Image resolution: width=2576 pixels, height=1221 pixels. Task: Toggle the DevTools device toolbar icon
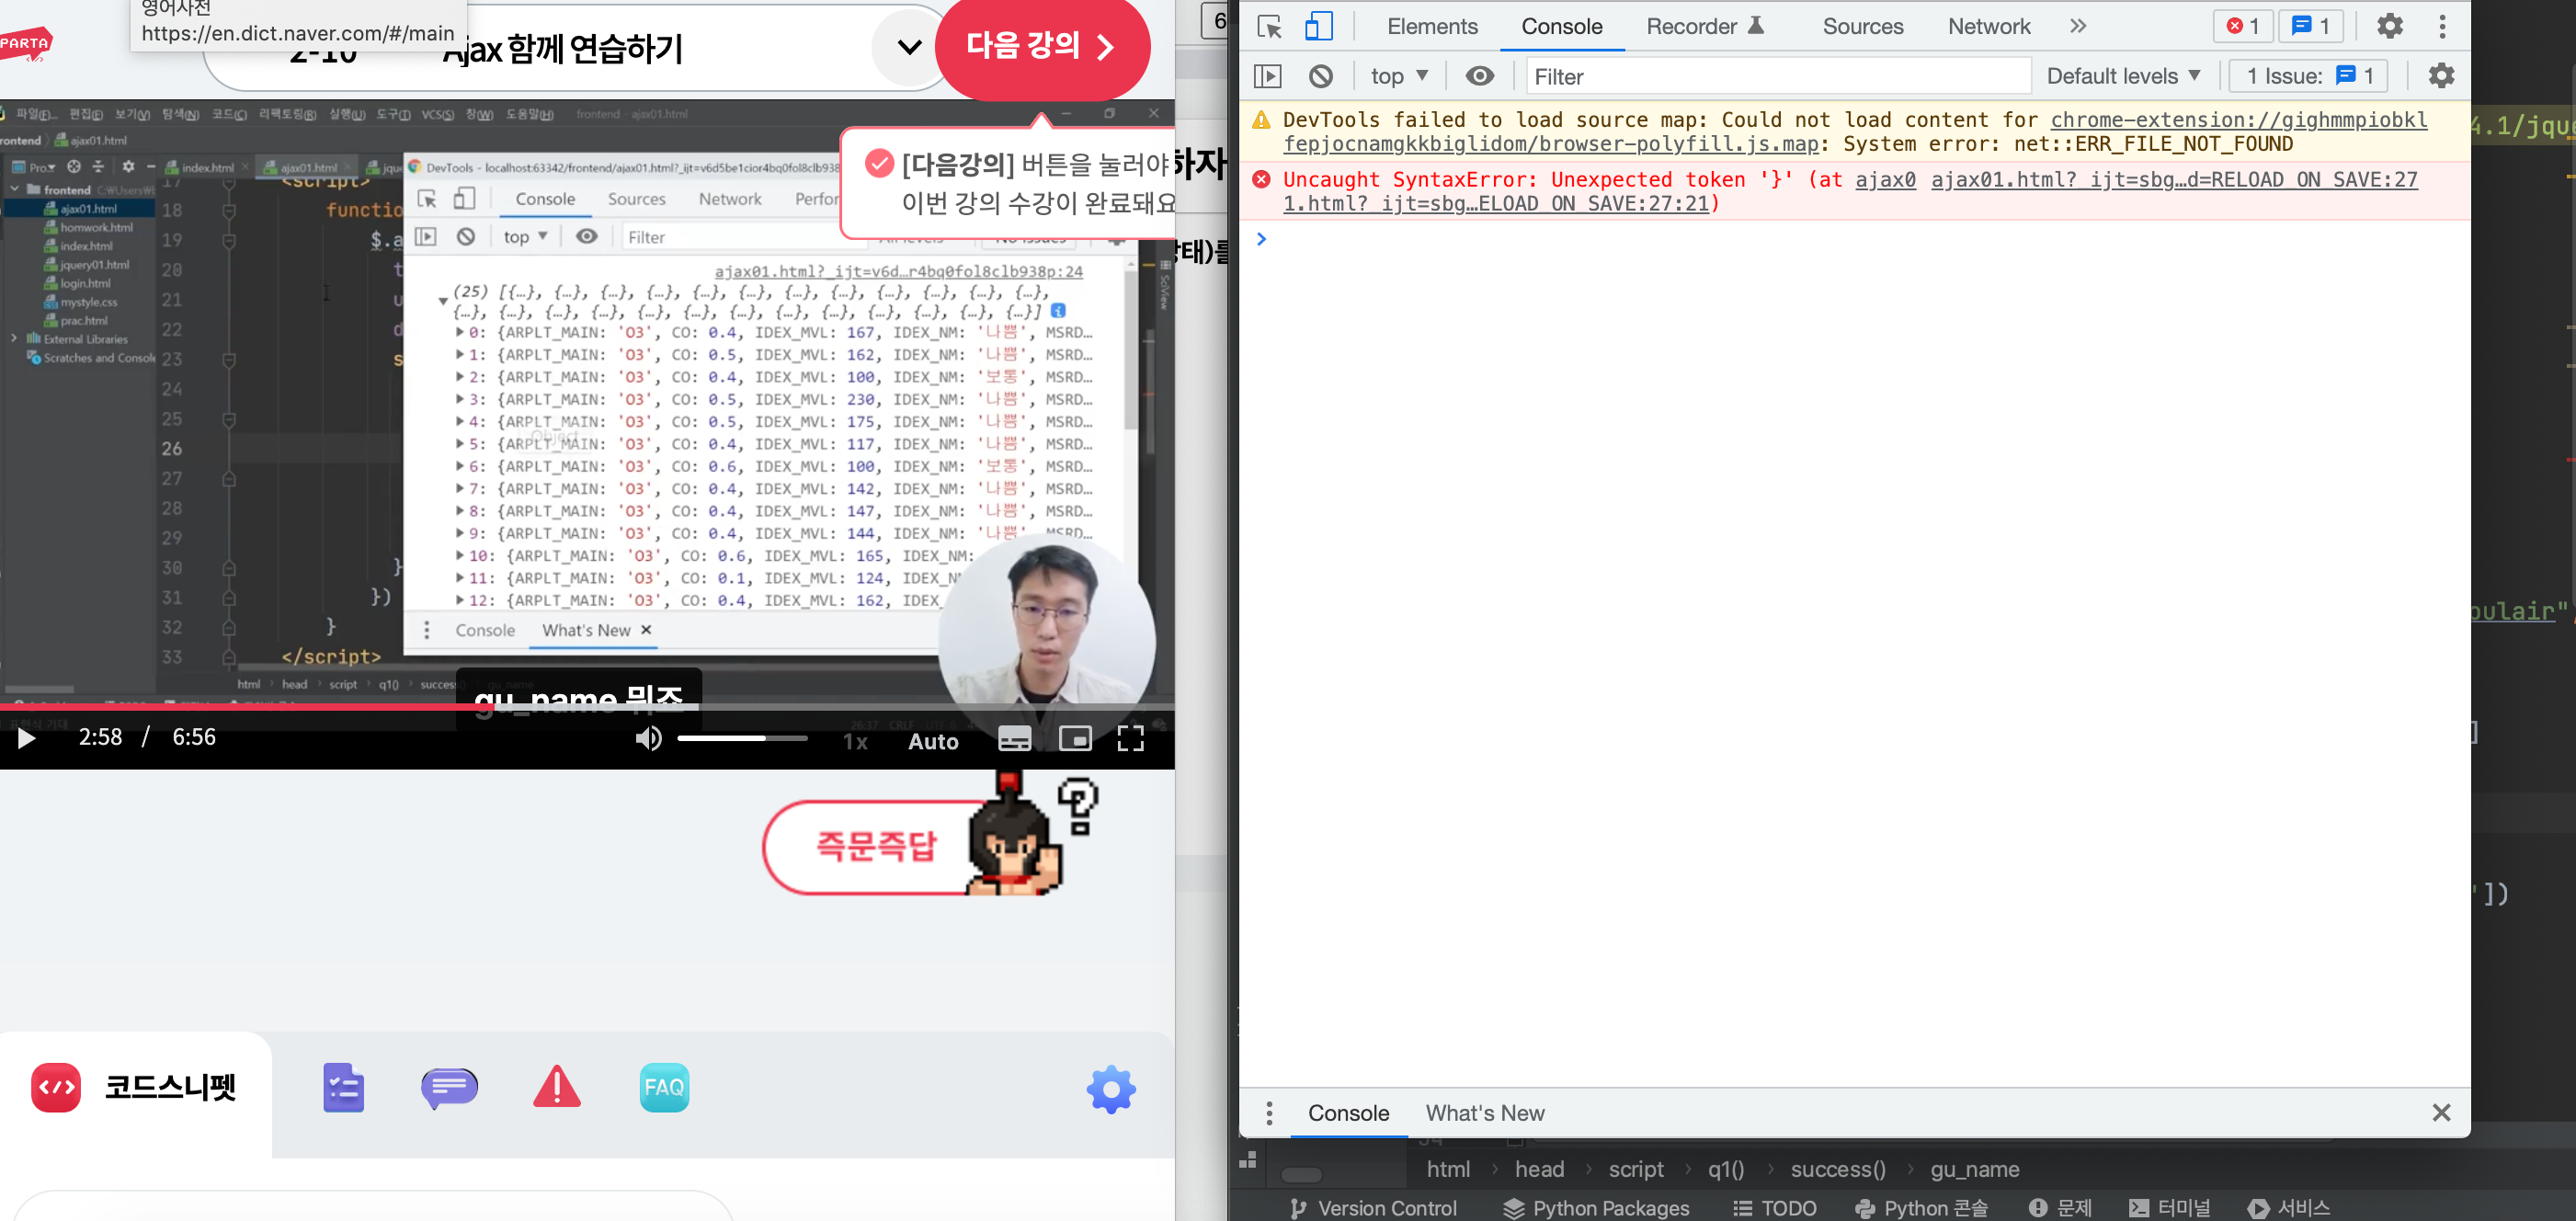pos(1319,27)
